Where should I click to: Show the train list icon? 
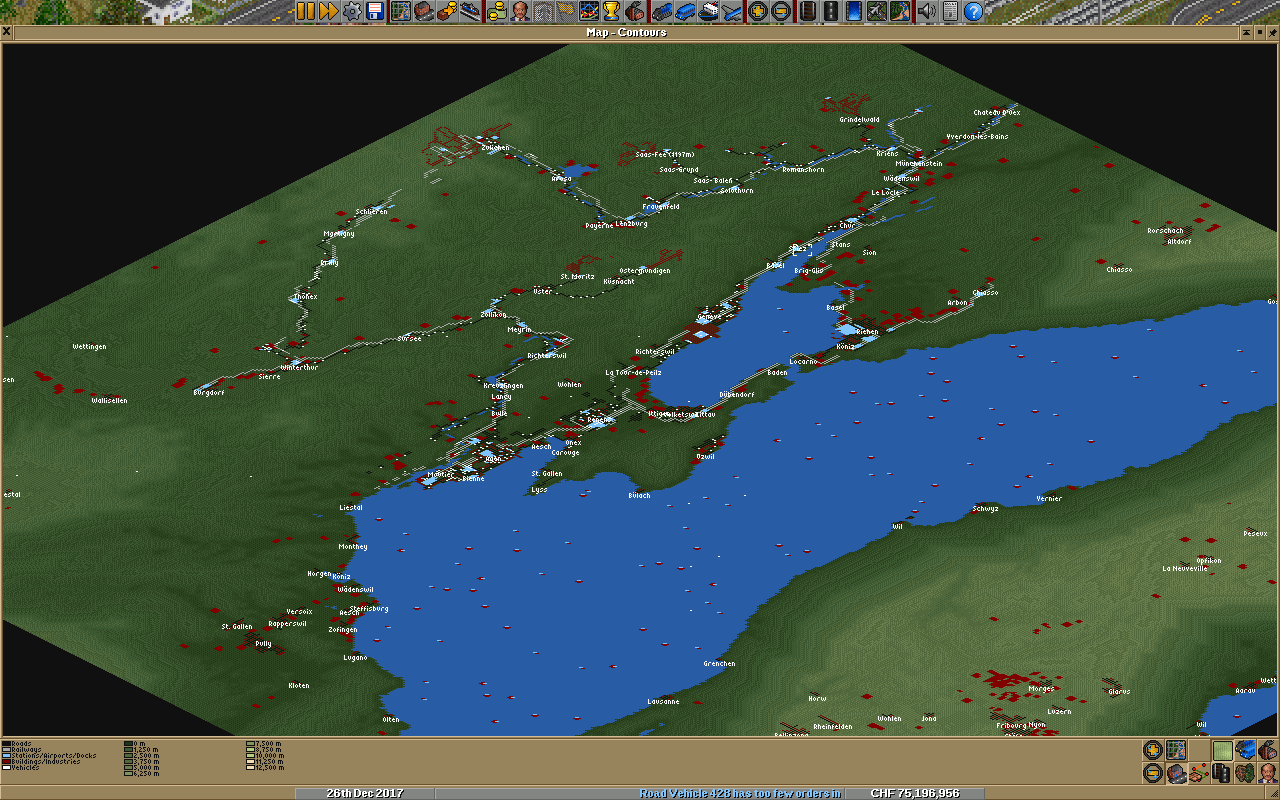pos(662,12)
